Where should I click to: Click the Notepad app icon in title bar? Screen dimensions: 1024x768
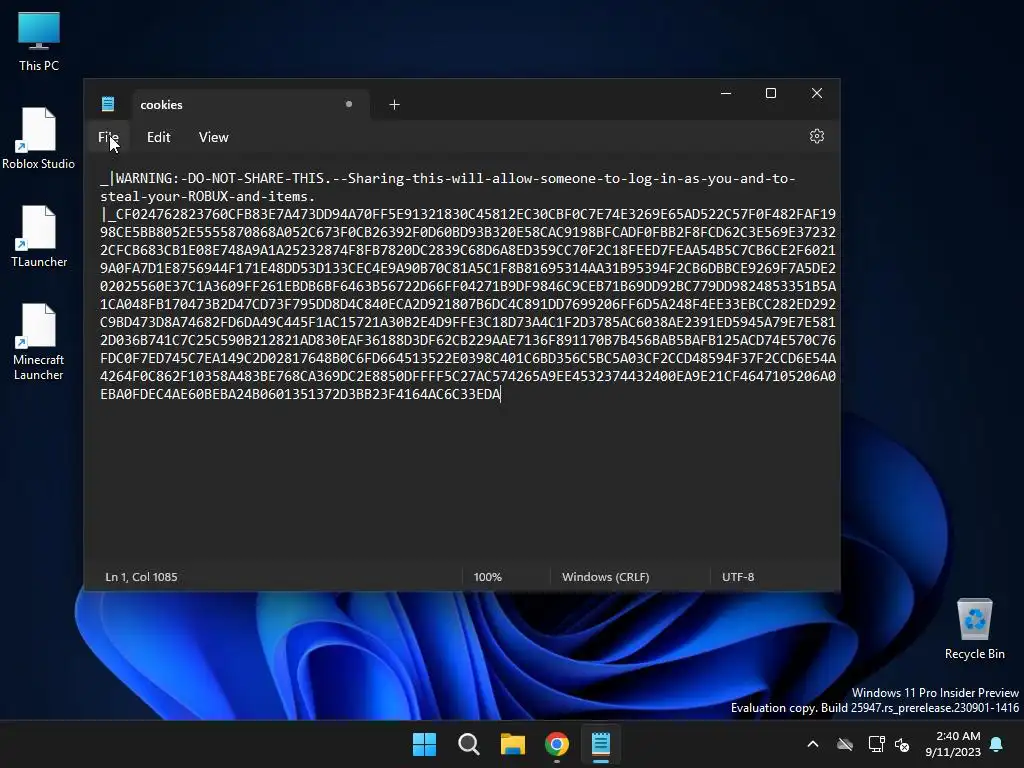click(108, 104)
